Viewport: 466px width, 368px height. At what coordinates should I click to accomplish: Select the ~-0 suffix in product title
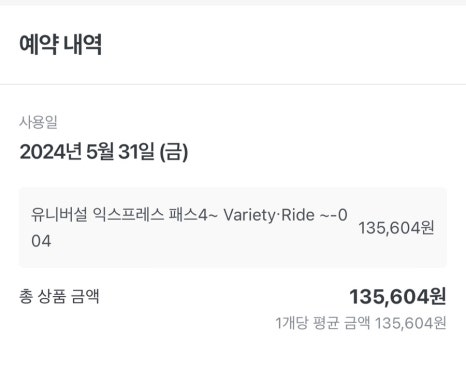coord(333,215)
